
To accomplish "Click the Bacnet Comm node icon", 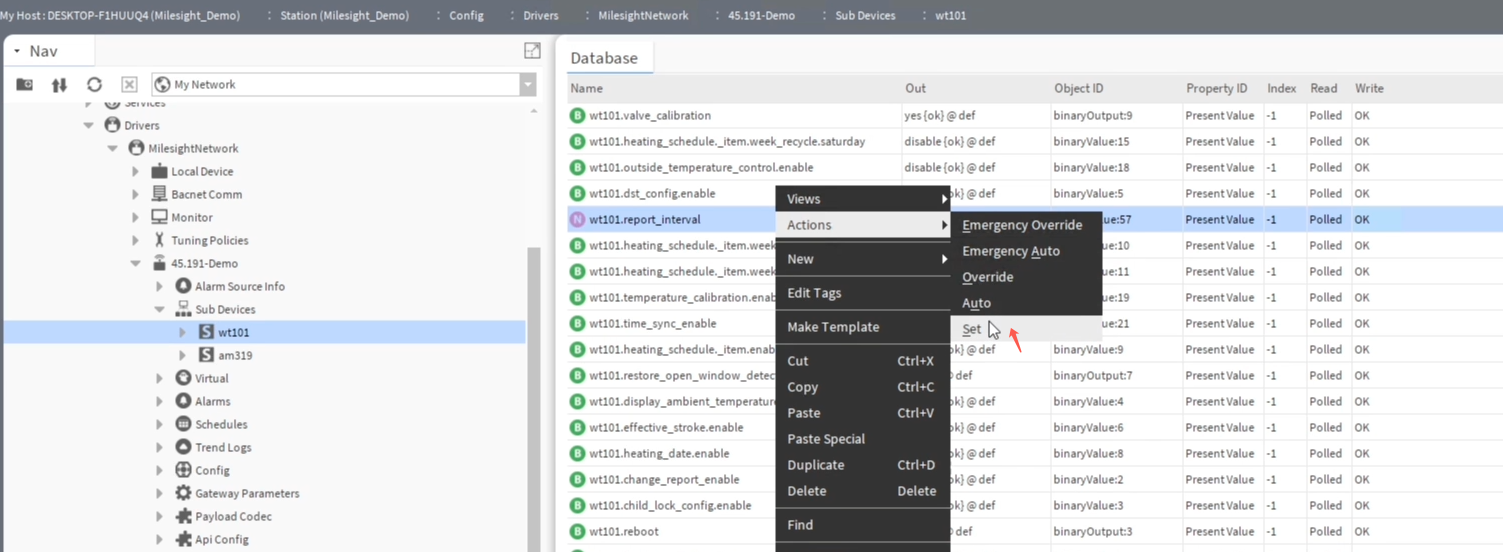I will click(x=159, y=194).
